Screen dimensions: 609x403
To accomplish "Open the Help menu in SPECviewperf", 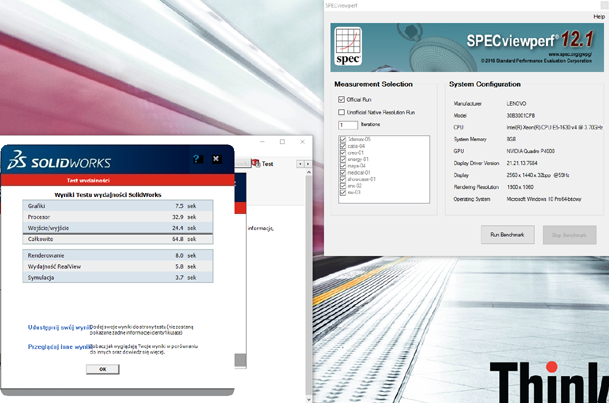I will 599,16.
